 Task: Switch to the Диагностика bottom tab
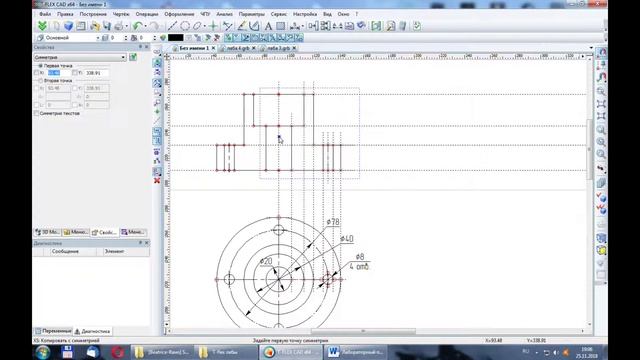click(x=92, y=331)
